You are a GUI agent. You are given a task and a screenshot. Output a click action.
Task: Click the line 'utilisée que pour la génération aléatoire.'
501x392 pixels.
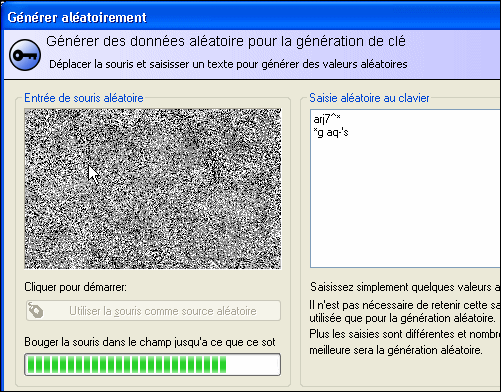(402, 318)
